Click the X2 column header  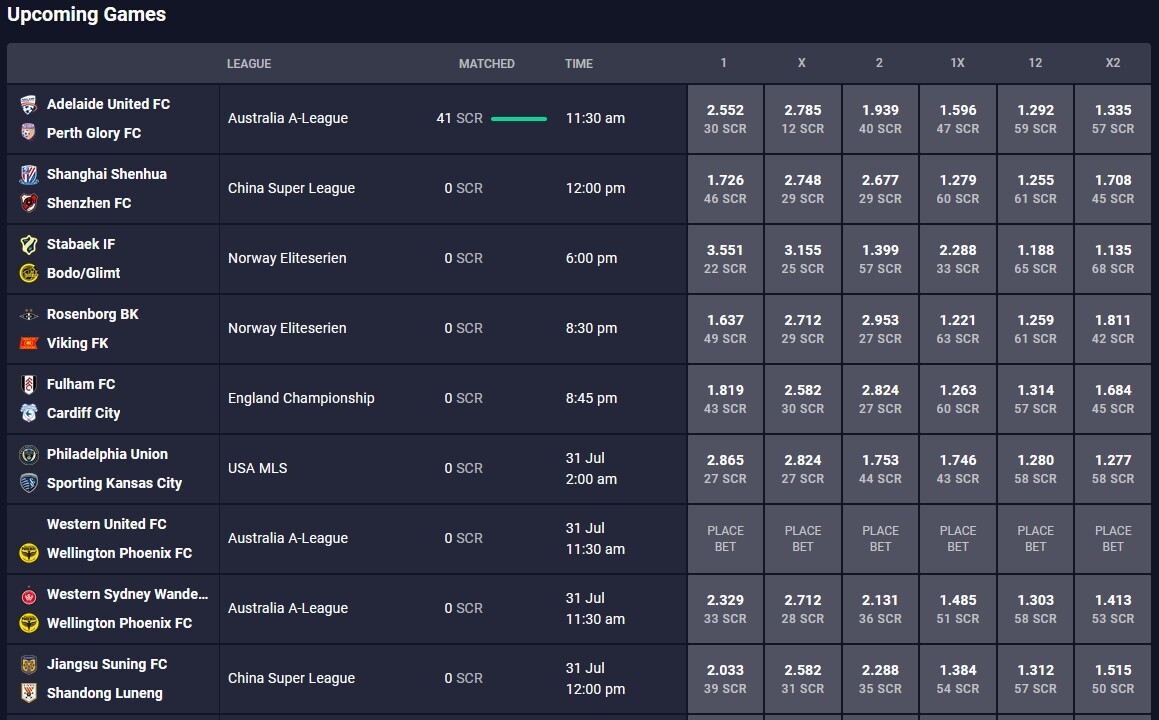pyautogui.click(x=1112, y=63)
